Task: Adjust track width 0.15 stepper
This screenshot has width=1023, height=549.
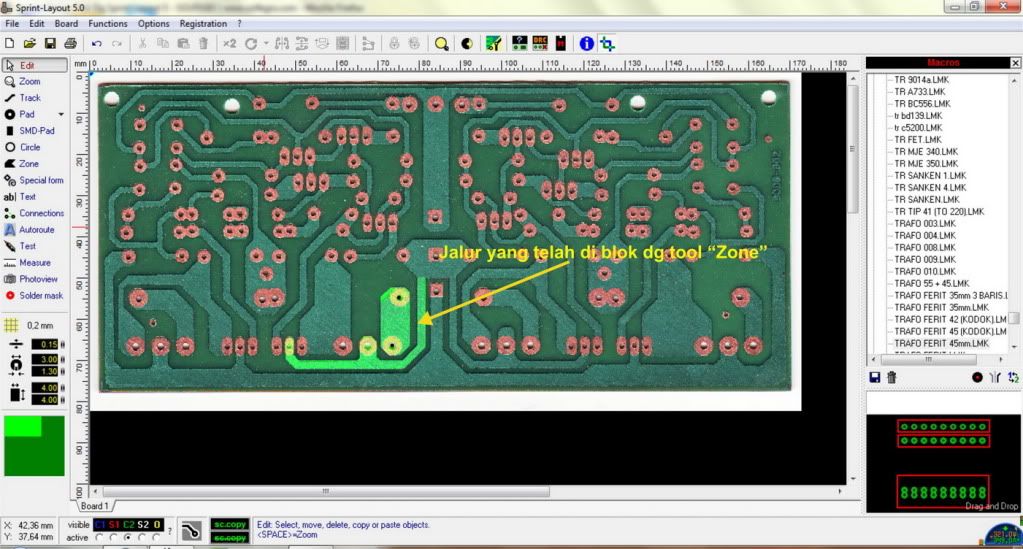Action: click(x=63, y=344)
